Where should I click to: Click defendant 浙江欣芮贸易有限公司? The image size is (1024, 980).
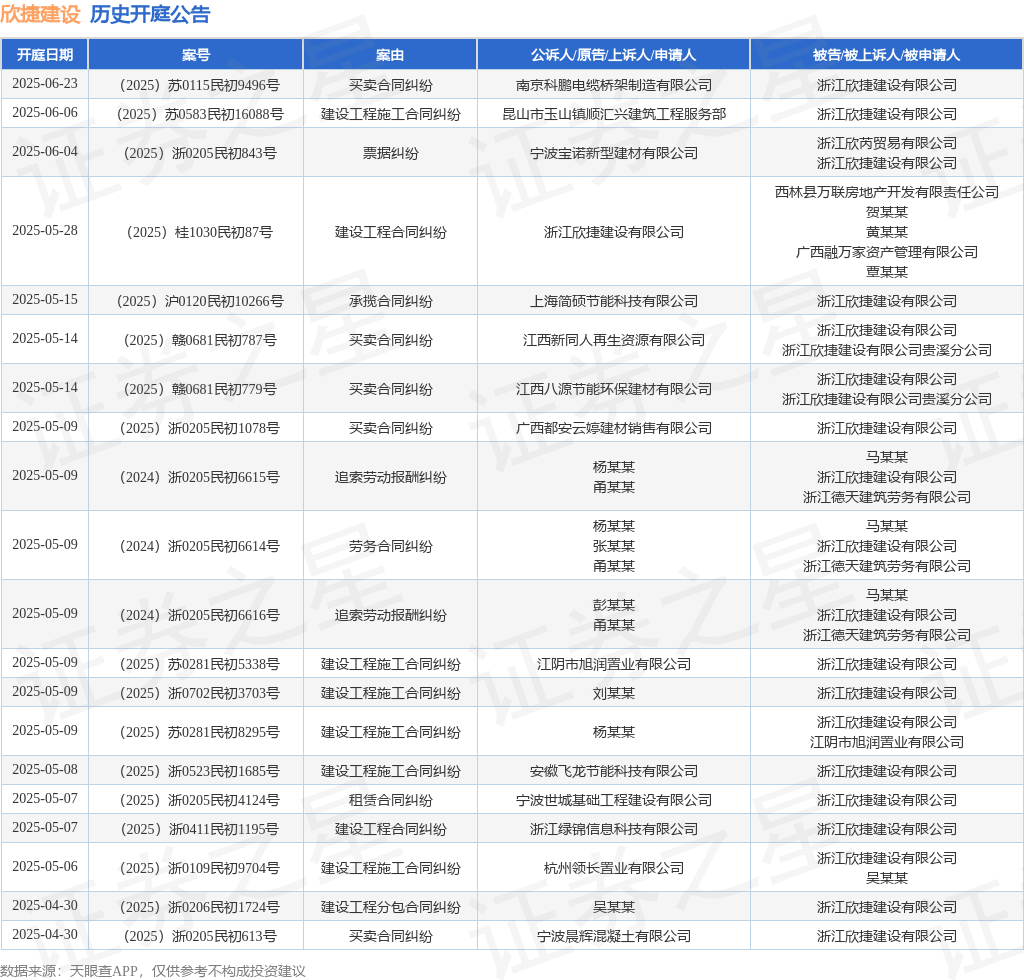click(886, 143)
